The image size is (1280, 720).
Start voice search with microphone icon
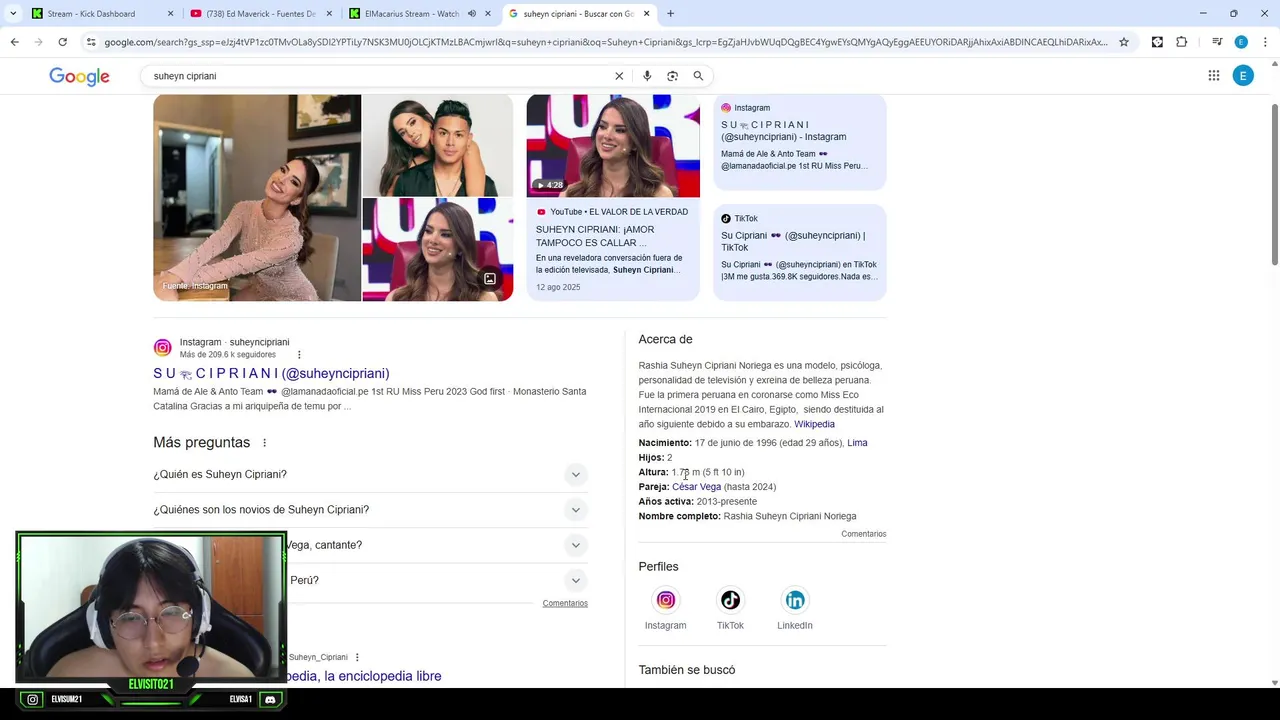(x=647, y=76)
